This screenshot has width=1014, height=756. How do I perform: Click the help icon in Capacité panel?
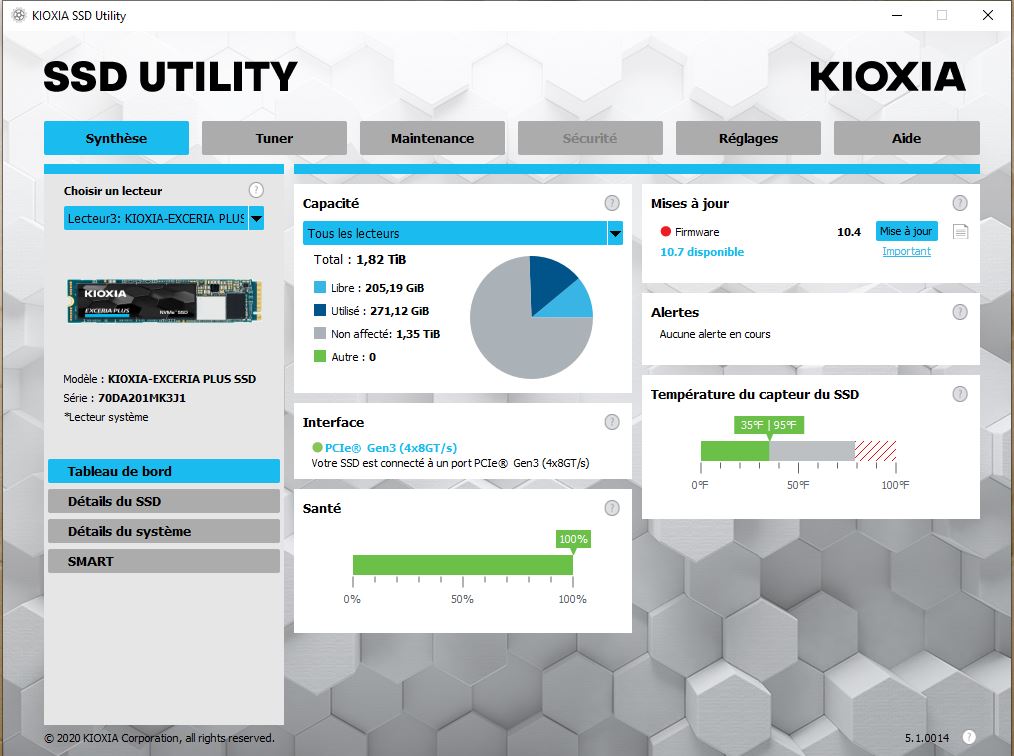612,203
